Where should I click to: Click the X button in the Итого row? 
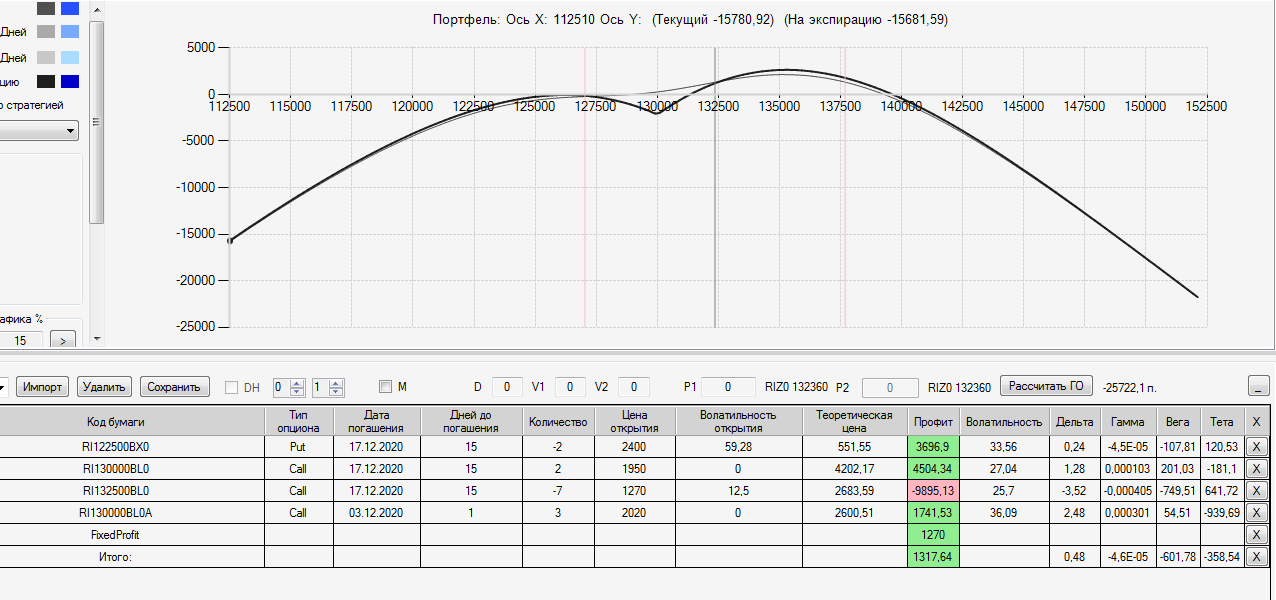(1257, 557)
